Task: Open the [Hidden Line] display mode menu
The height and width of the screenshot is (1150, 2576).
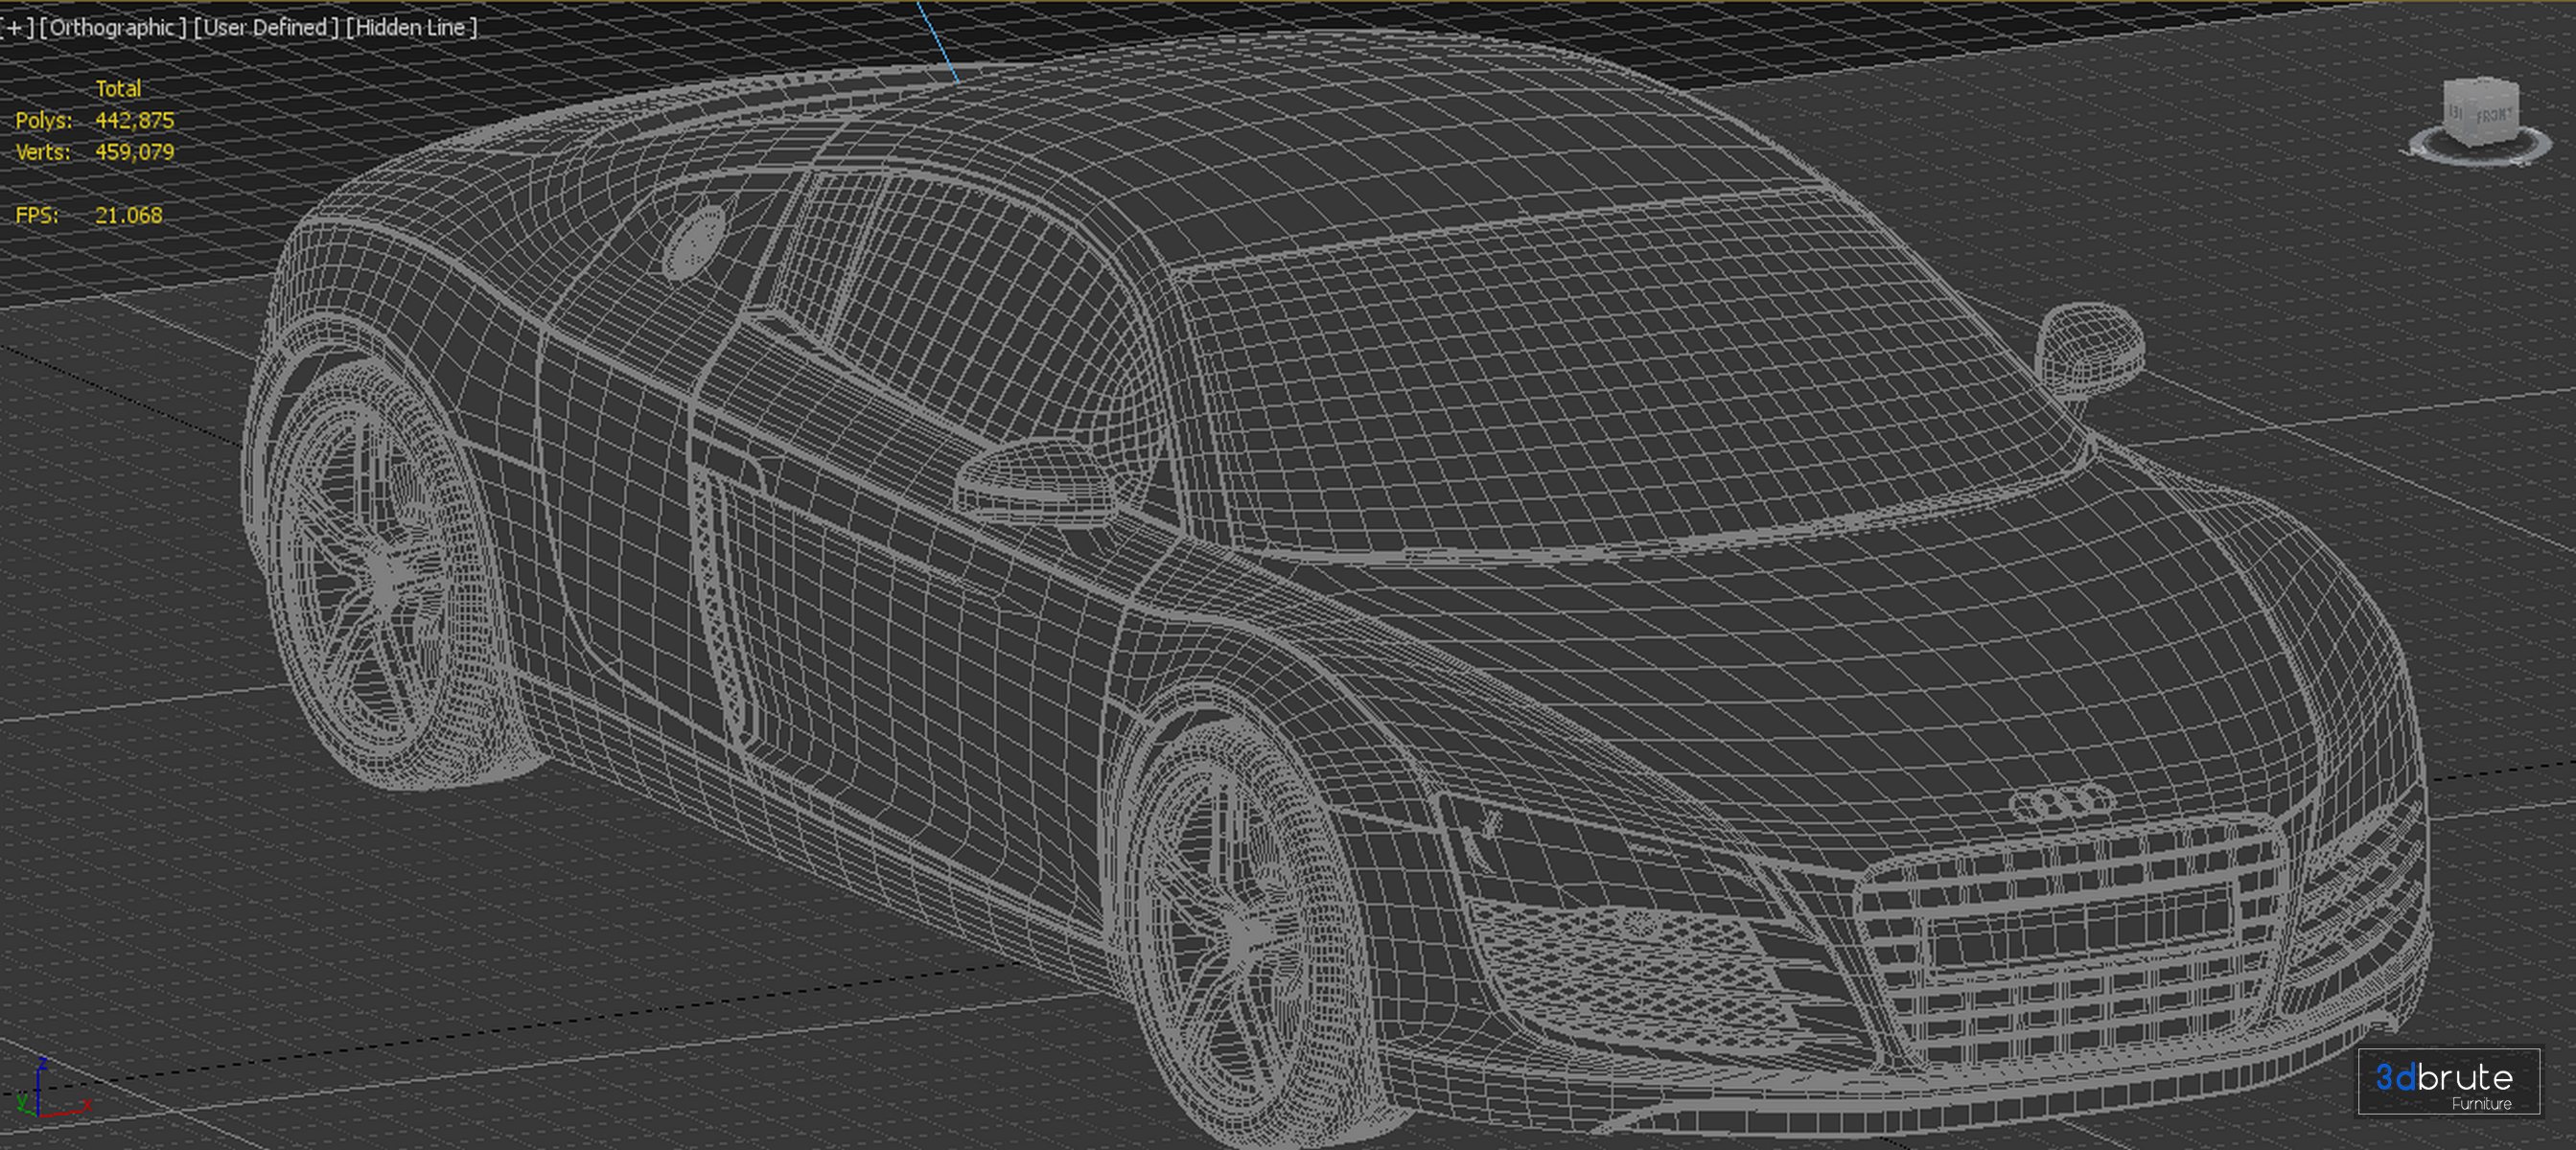Action: coord(411,27)
